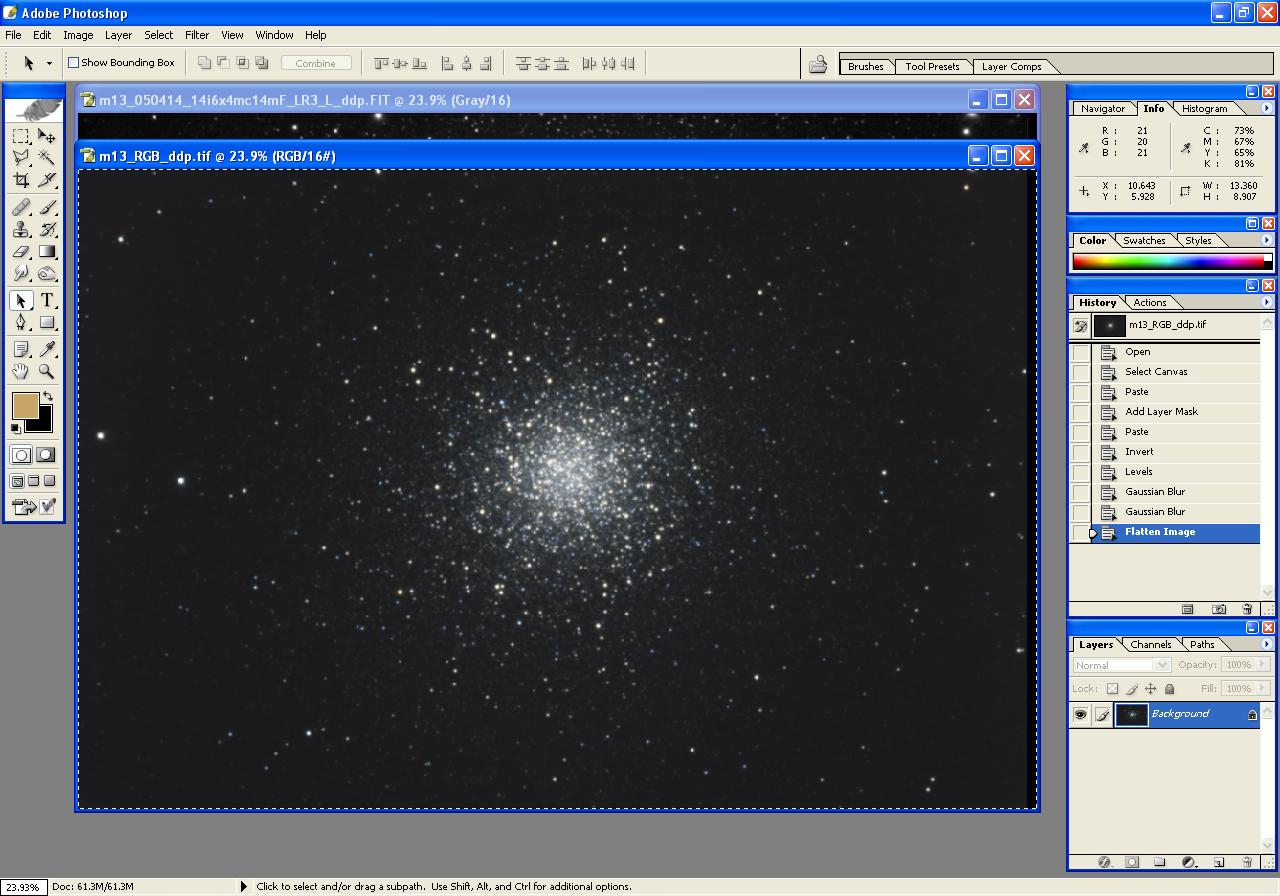
Task: Toggle history state box beside Levels
Action: click(x=1081, y=472)
